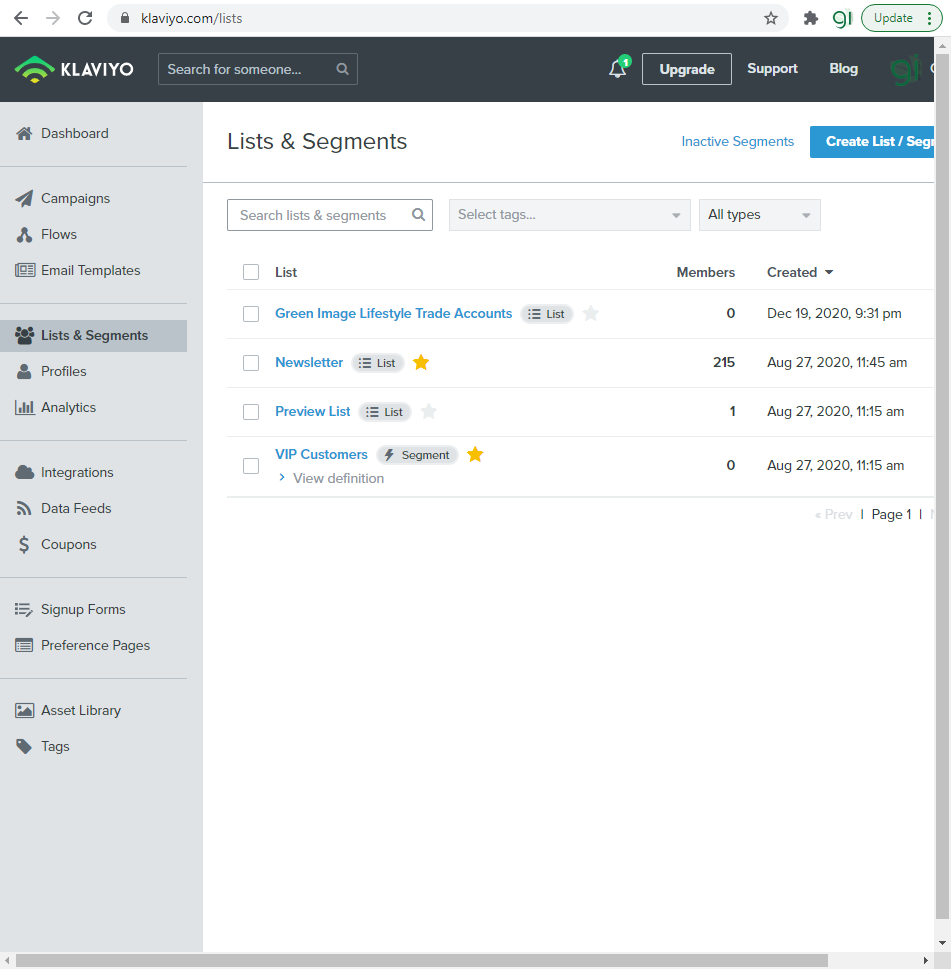Image resolution: width=951 pixels, height=969 pixels.
Task: Click the Profiles person icon
Action: (24, 371)
